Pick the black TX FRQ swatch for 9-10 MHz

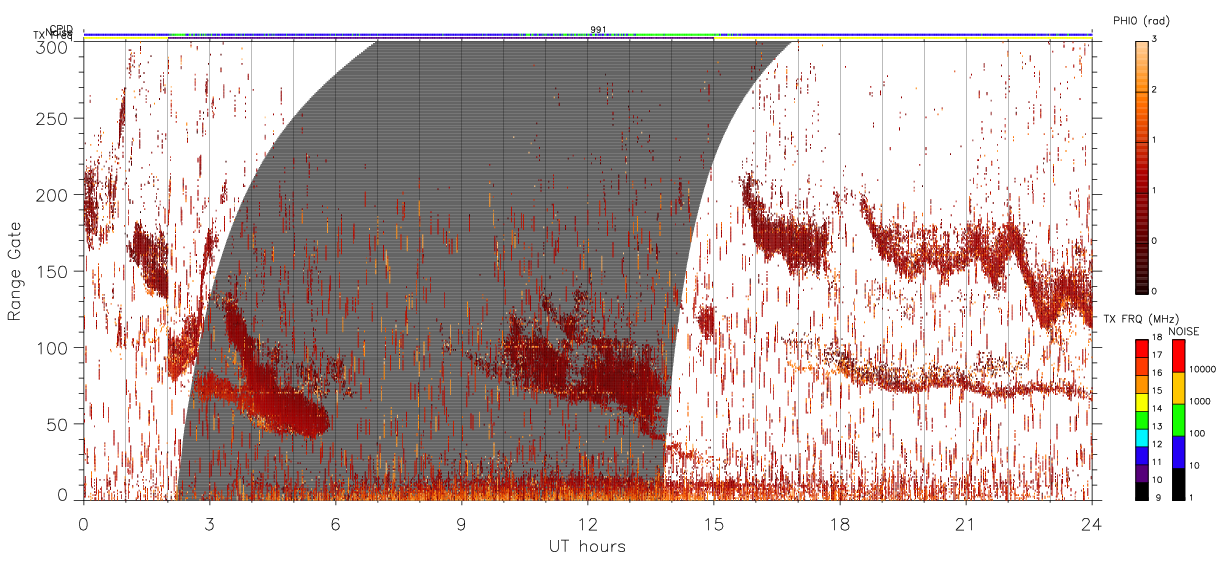[1142, 490]
